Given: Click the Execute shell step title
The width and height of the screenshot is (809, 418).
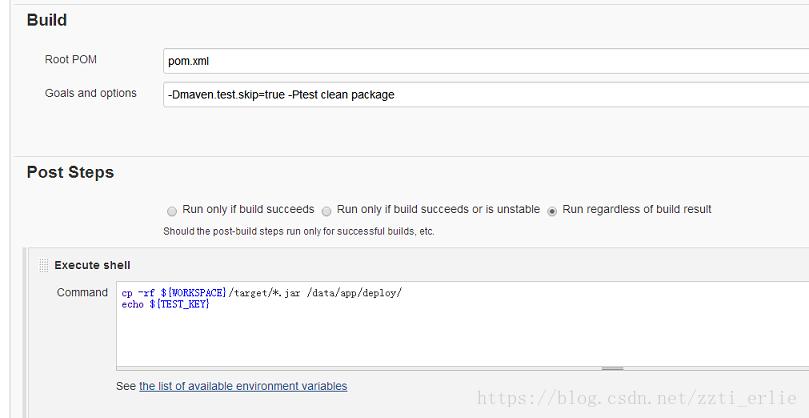Looking at the screenshot, I should tap(92, 265).
